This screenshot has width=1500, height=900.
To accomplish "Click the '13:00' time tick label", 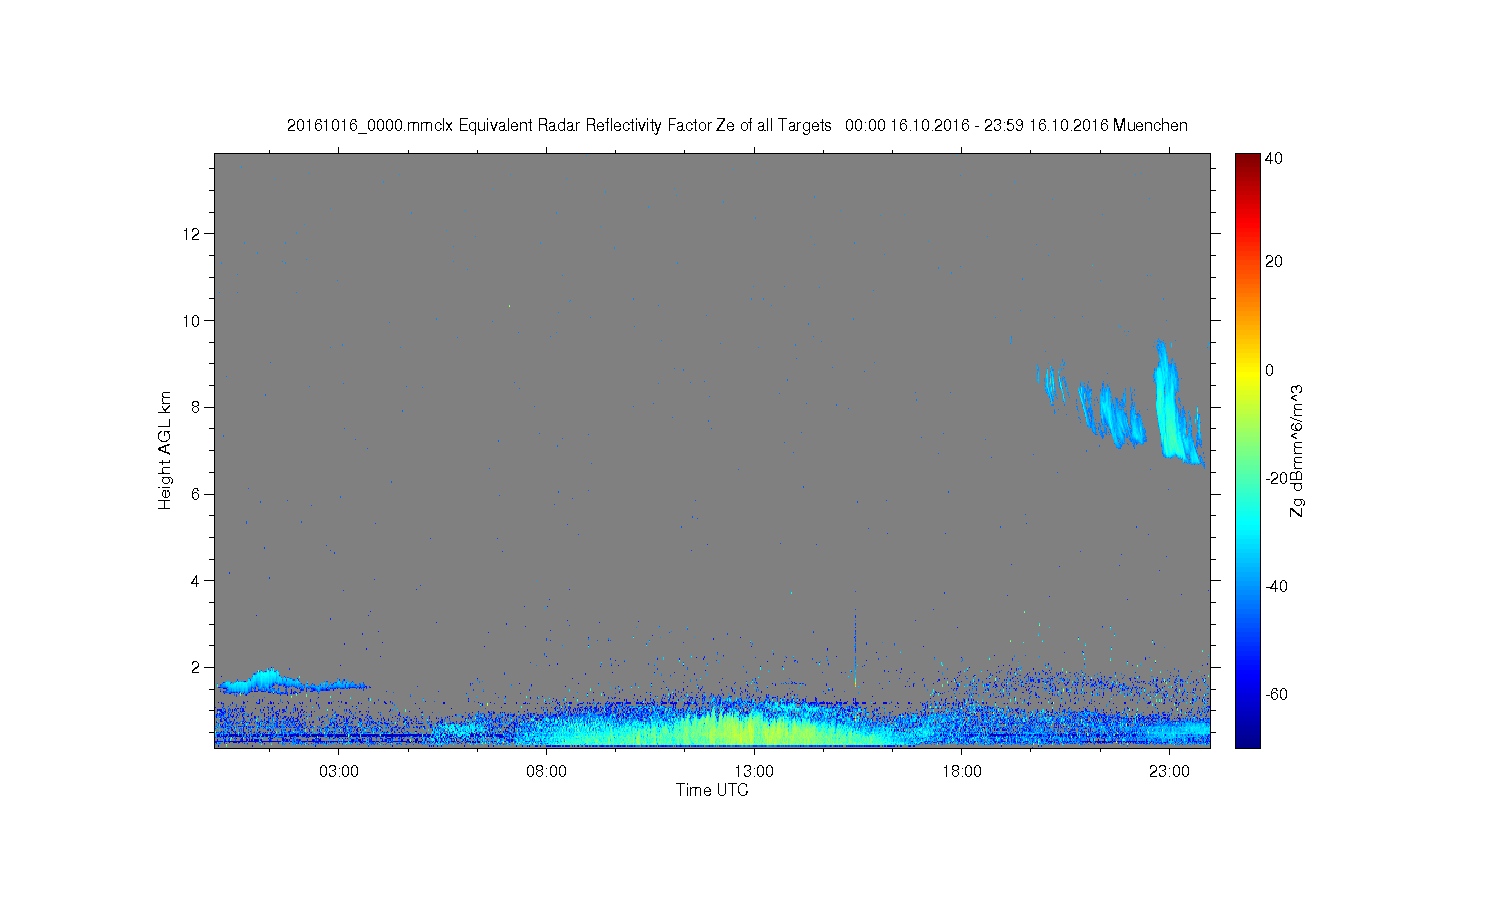I will (x=754, y=771).
